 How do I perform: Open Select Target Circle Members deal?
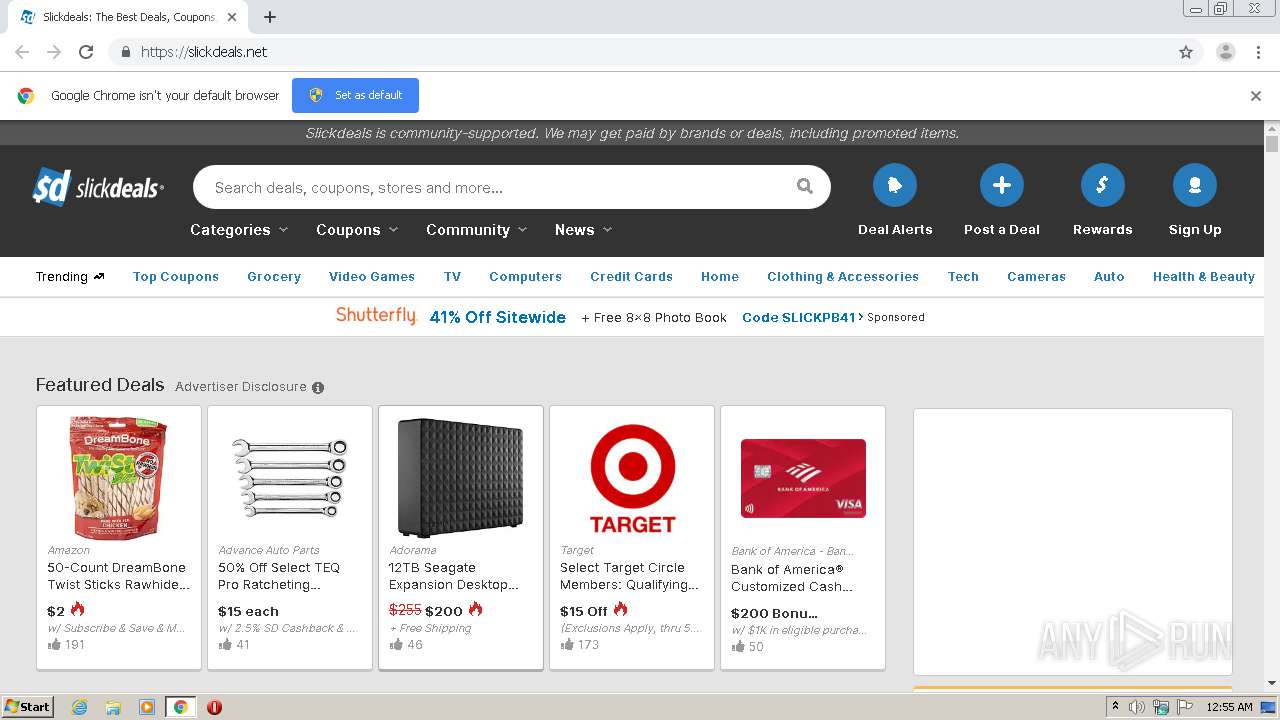pyautogui.click(x=629, y=576)
